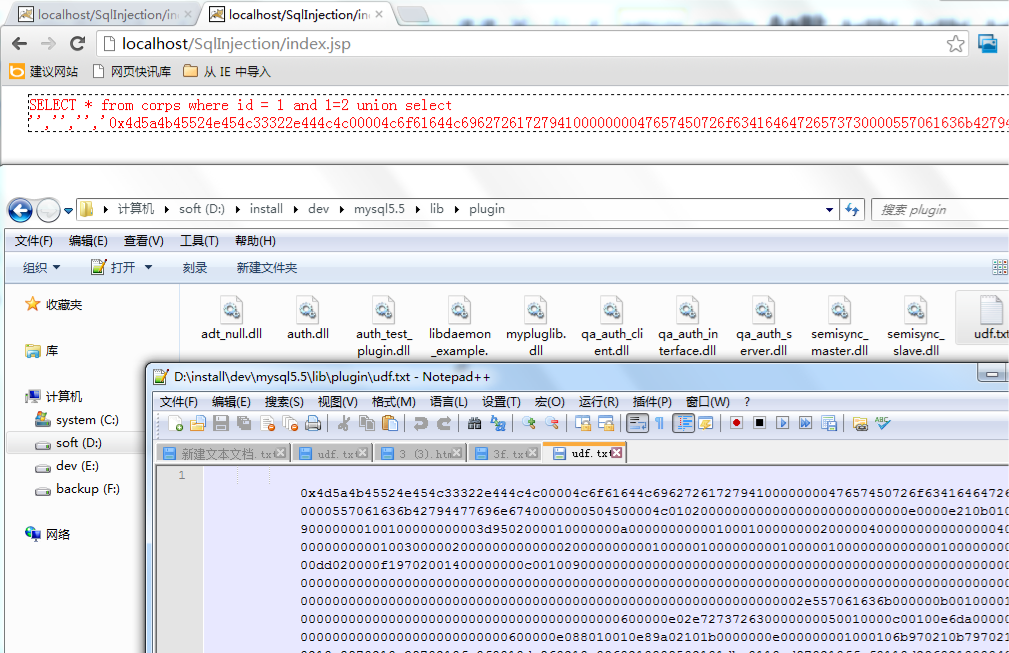Image resolution: width=1009 pixels, height=653 pixels.
Task: Click the spell check ABC icon
Action: click(x=883, y=424)
